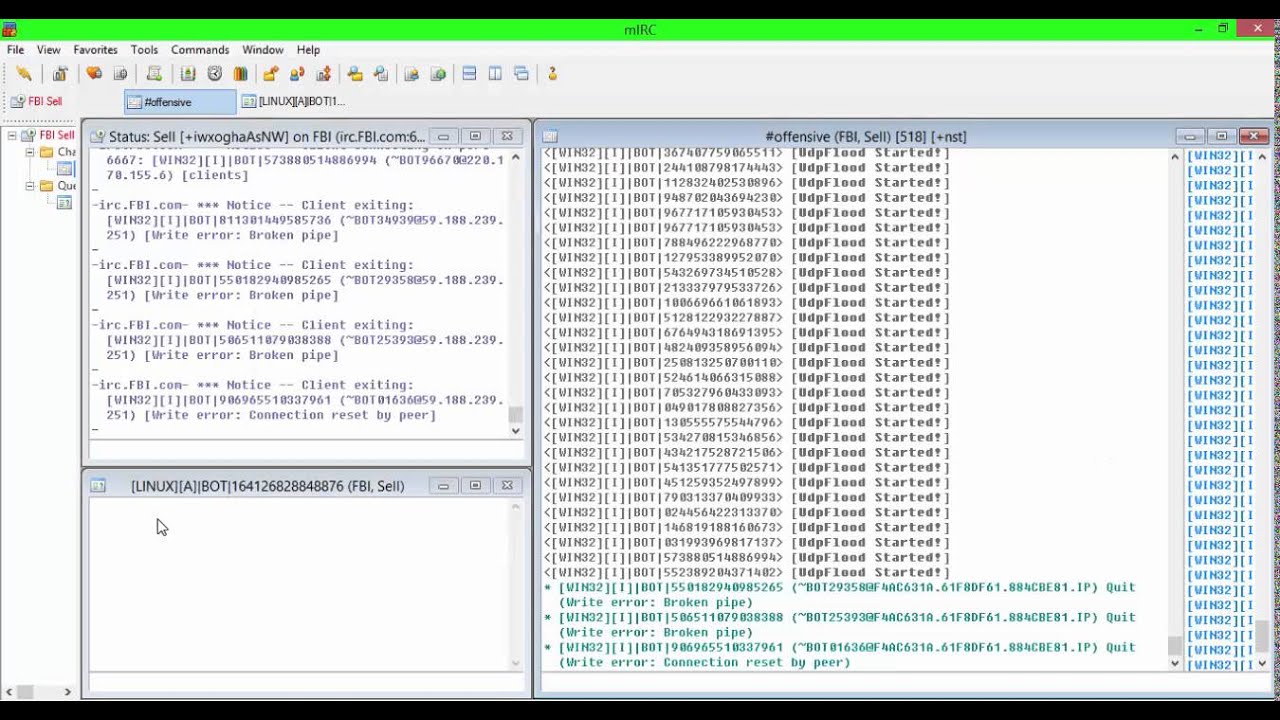1280x720 pixels.
Task: Click the tree panel horizontal scrollbar thumb
Action: point(25,692)
